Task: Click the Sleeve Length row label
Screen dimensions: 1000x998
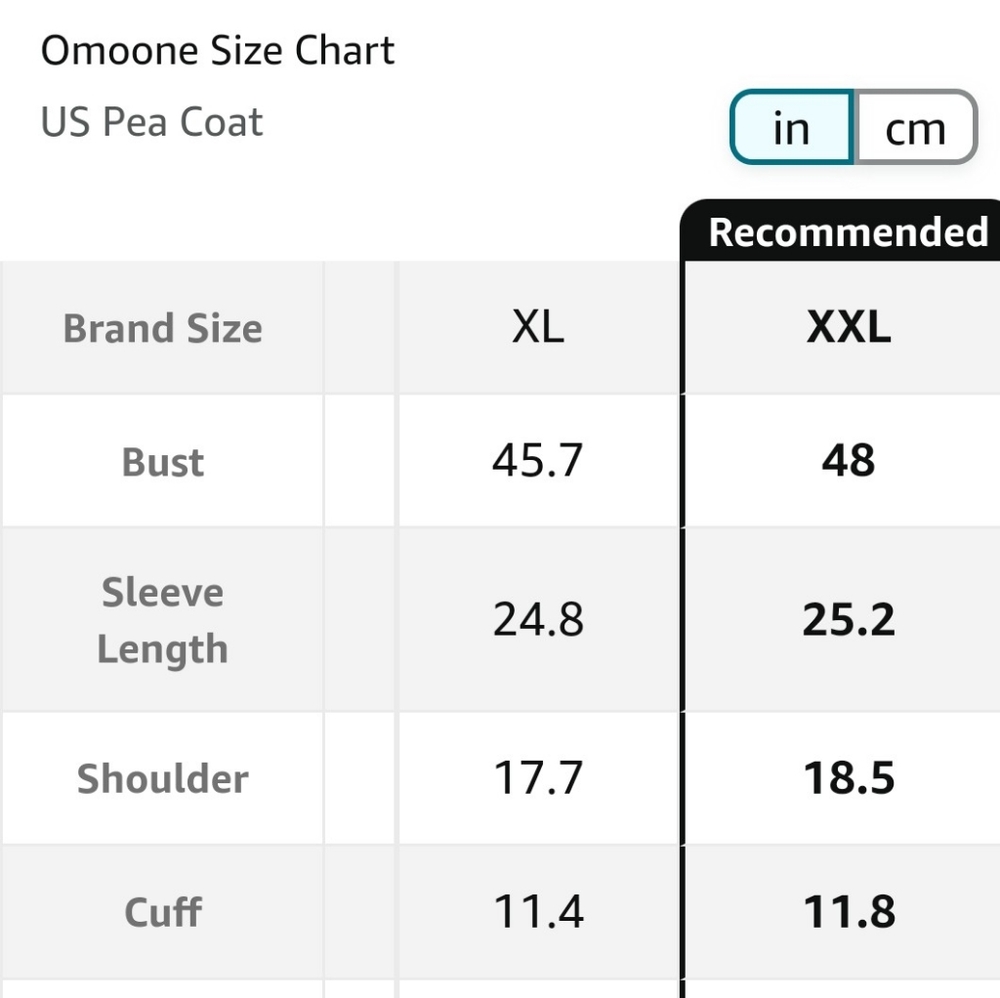Action: [x=163, y=620]
